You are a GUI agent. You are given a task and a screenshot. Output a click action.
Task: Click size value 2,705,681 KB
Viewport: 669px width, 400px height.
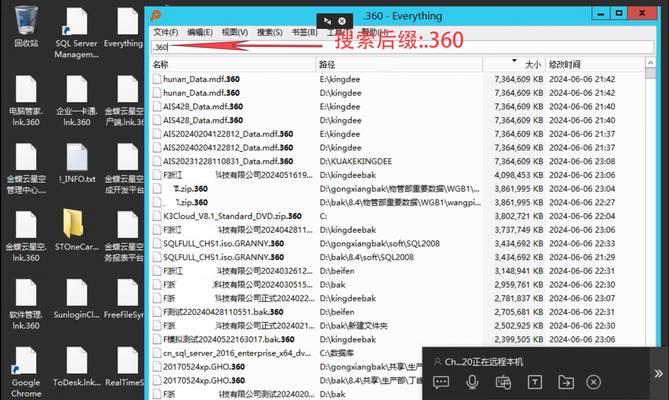coord(518,312)
